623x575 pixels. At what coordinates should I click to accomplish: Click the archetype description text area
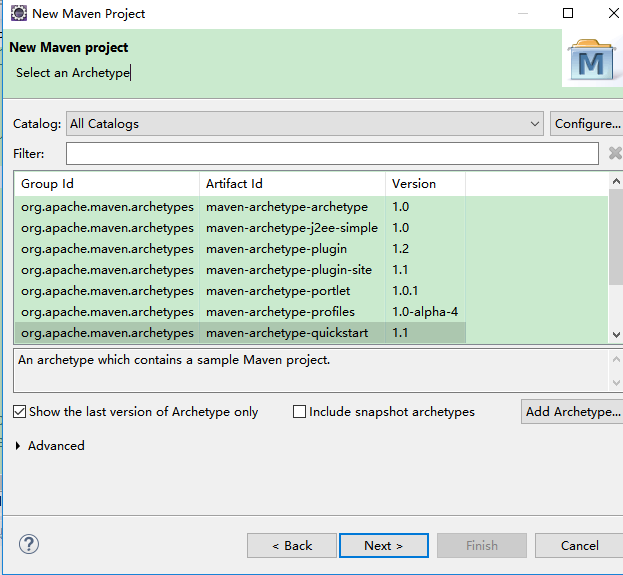[311, 371]
